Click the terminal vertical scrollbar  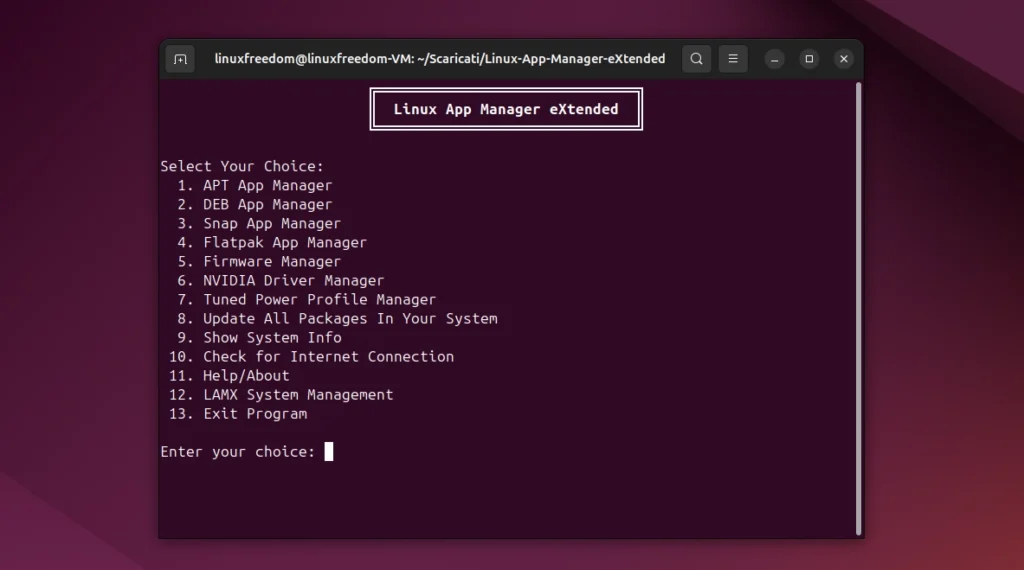pos(858,308)
